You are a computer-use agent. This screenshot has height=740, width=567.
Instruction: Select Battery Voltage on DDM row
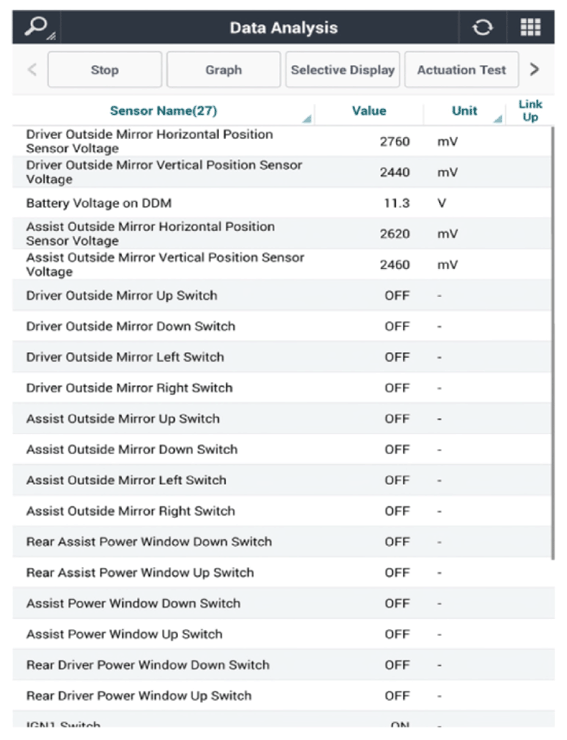tap(282, 203)
